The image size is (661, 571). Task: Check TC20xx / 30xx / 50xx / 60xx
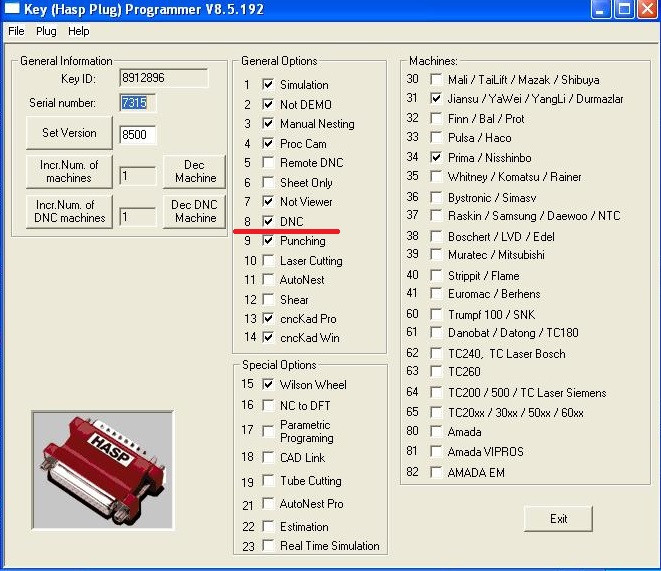click(x=436, y=412)
